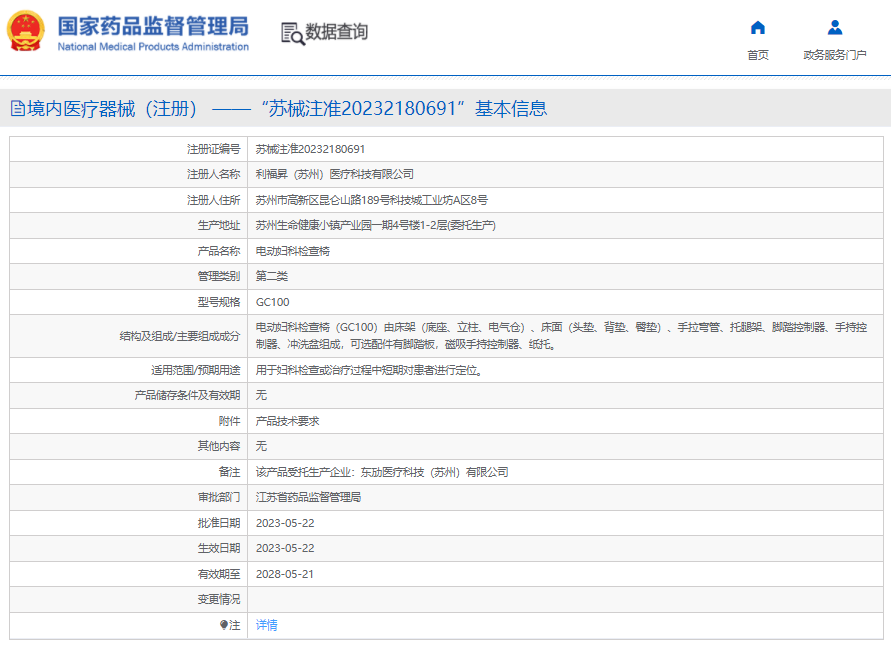Click the 产品名称 label
Image resolution: width=891 pixels, height=645 pixels.
coord(219,251)
